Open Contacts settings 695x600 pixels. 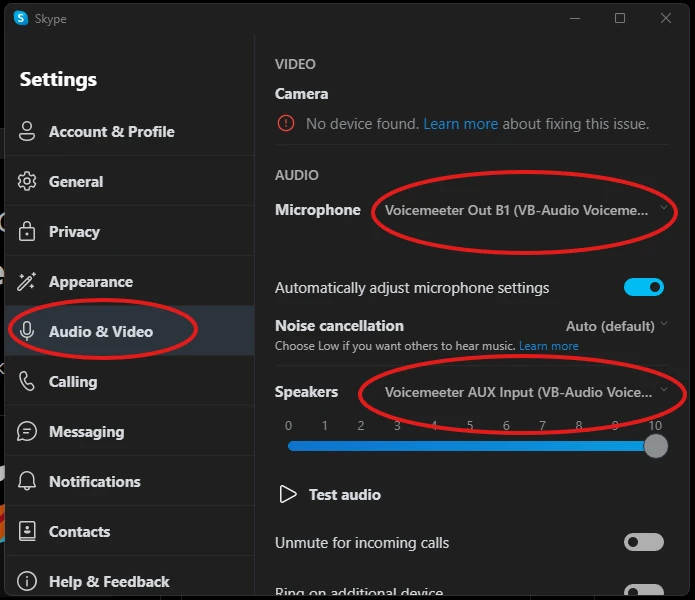point(129,531)
